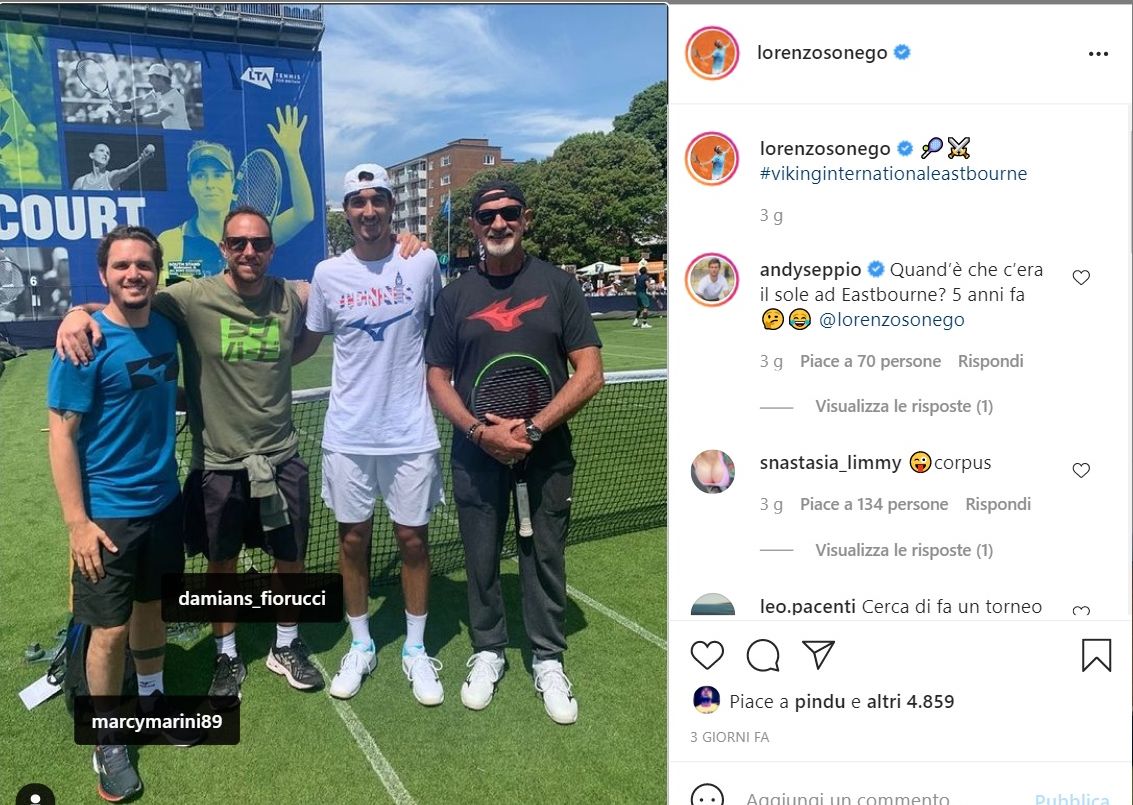Like andyseppio's comment
The image size is (1133, 805).
1081,277
